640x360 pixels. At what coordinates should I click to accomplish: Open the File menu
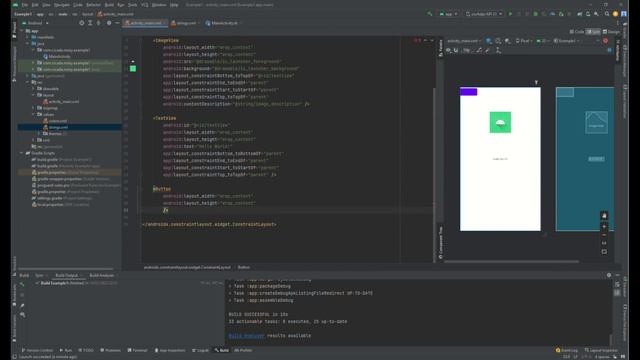tap(25, 5)
